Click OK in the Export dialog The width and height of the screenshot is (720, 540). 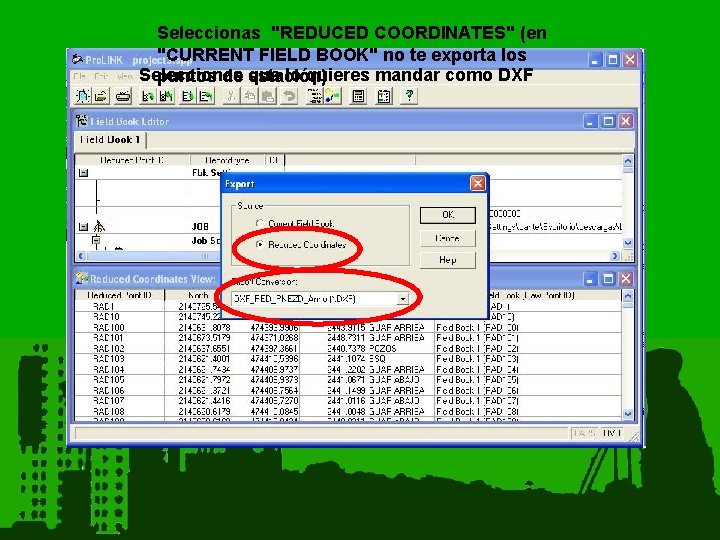pos(448,215)
